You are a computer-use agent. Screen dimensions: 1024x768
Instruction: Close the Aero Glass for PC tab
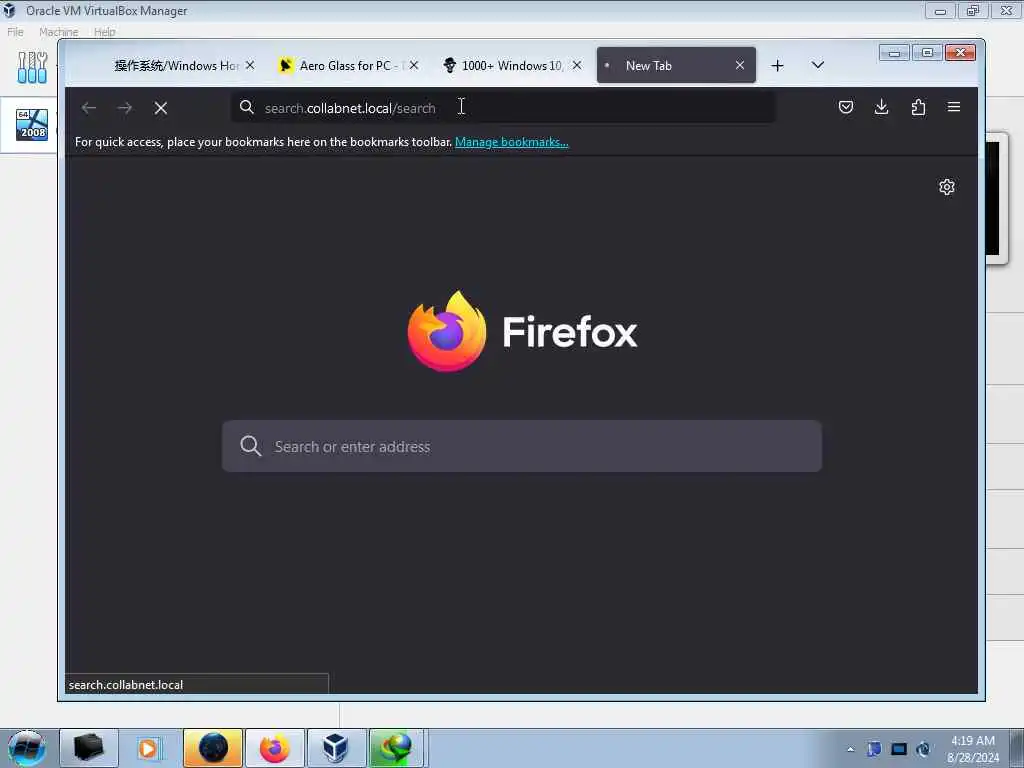coord(414,65)
